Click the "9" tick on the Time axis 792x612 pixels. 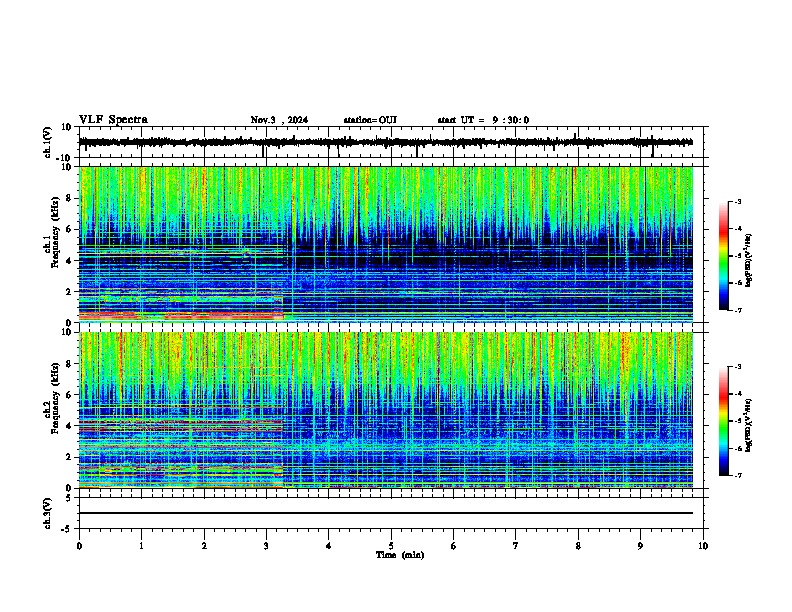(640, 546)
